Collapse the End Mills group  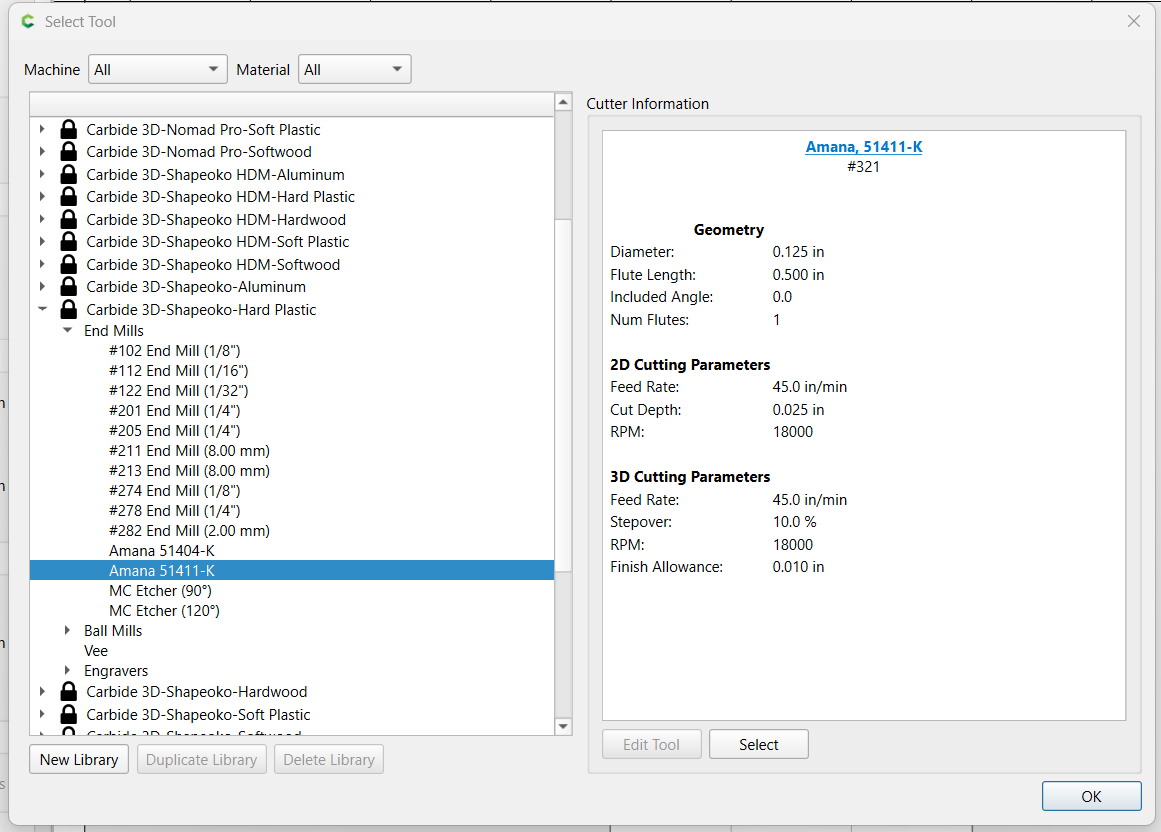coord(67,331)
